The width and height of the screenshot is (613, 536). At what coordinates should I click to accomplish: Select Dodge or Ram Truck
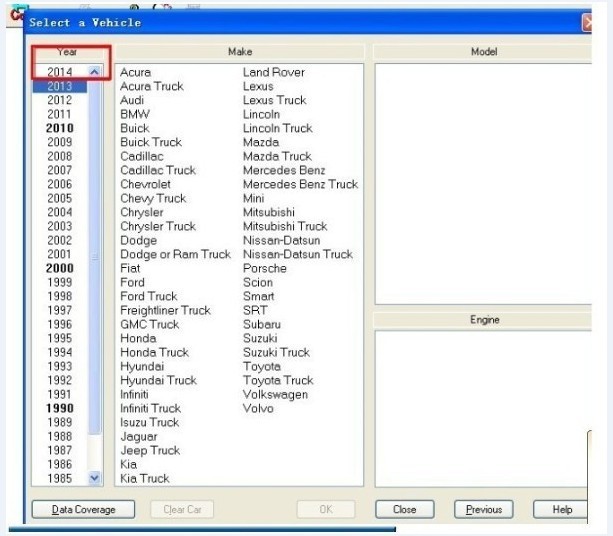point(176,255)
